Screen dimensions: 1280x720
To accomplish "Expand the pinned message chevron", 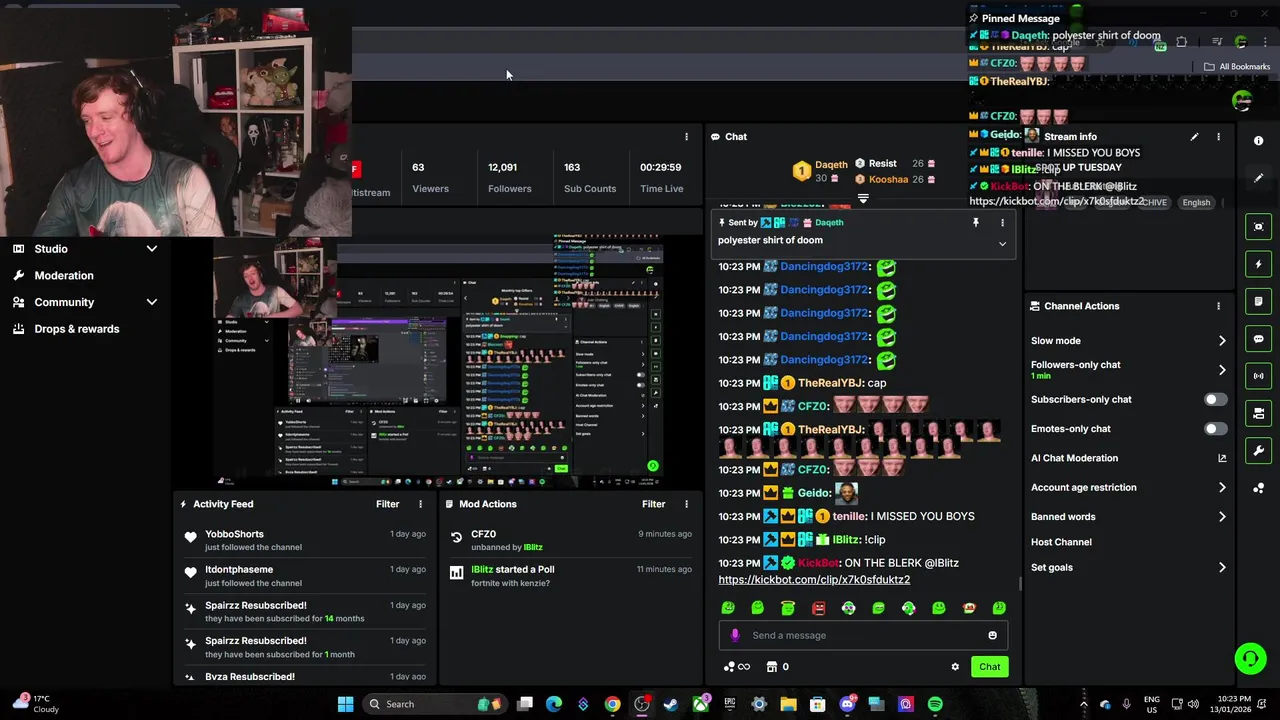I will [1002, 244].
